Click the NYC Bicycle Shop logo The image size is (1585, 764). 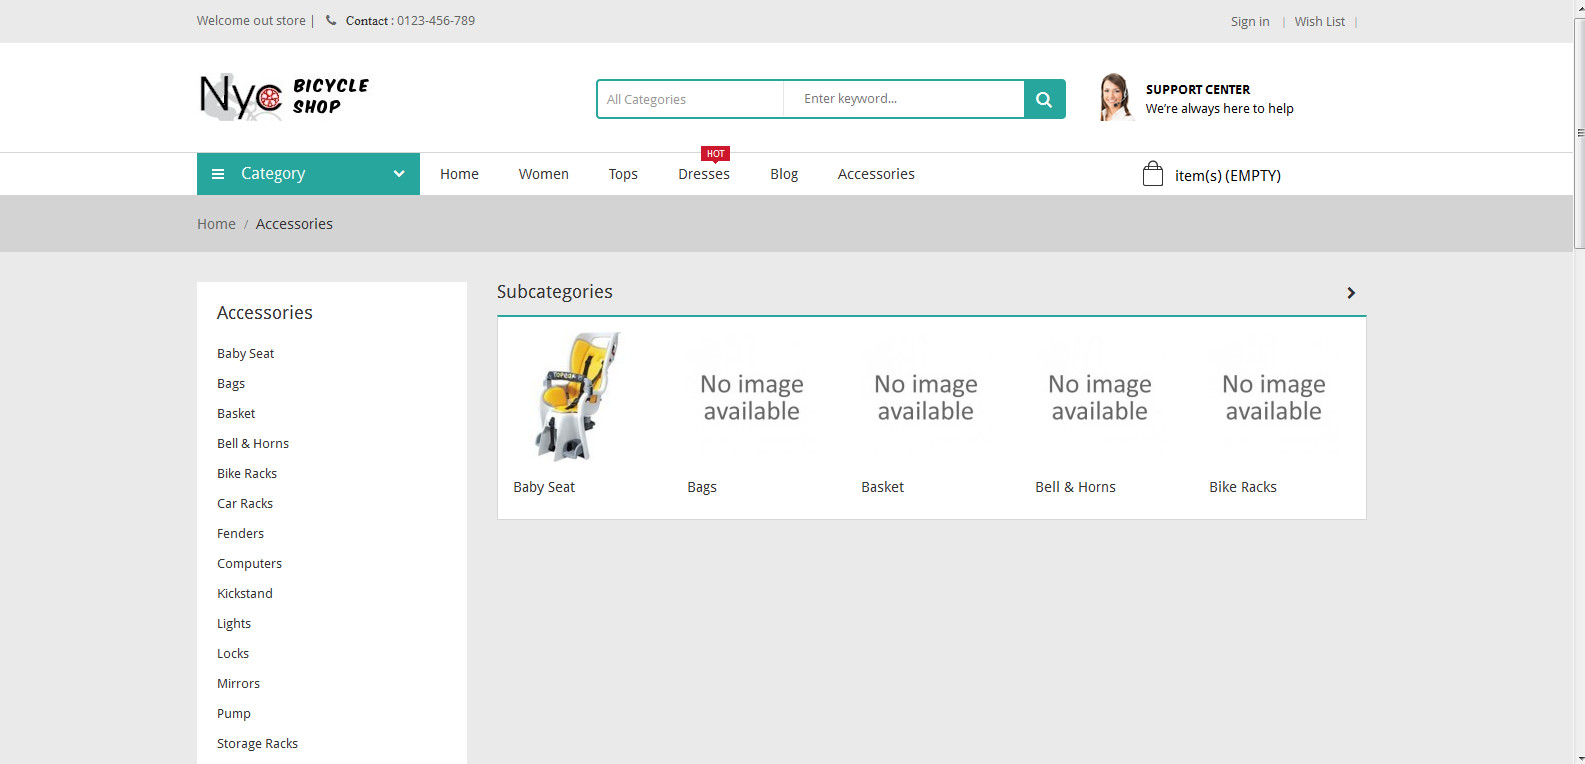[284, 97]
